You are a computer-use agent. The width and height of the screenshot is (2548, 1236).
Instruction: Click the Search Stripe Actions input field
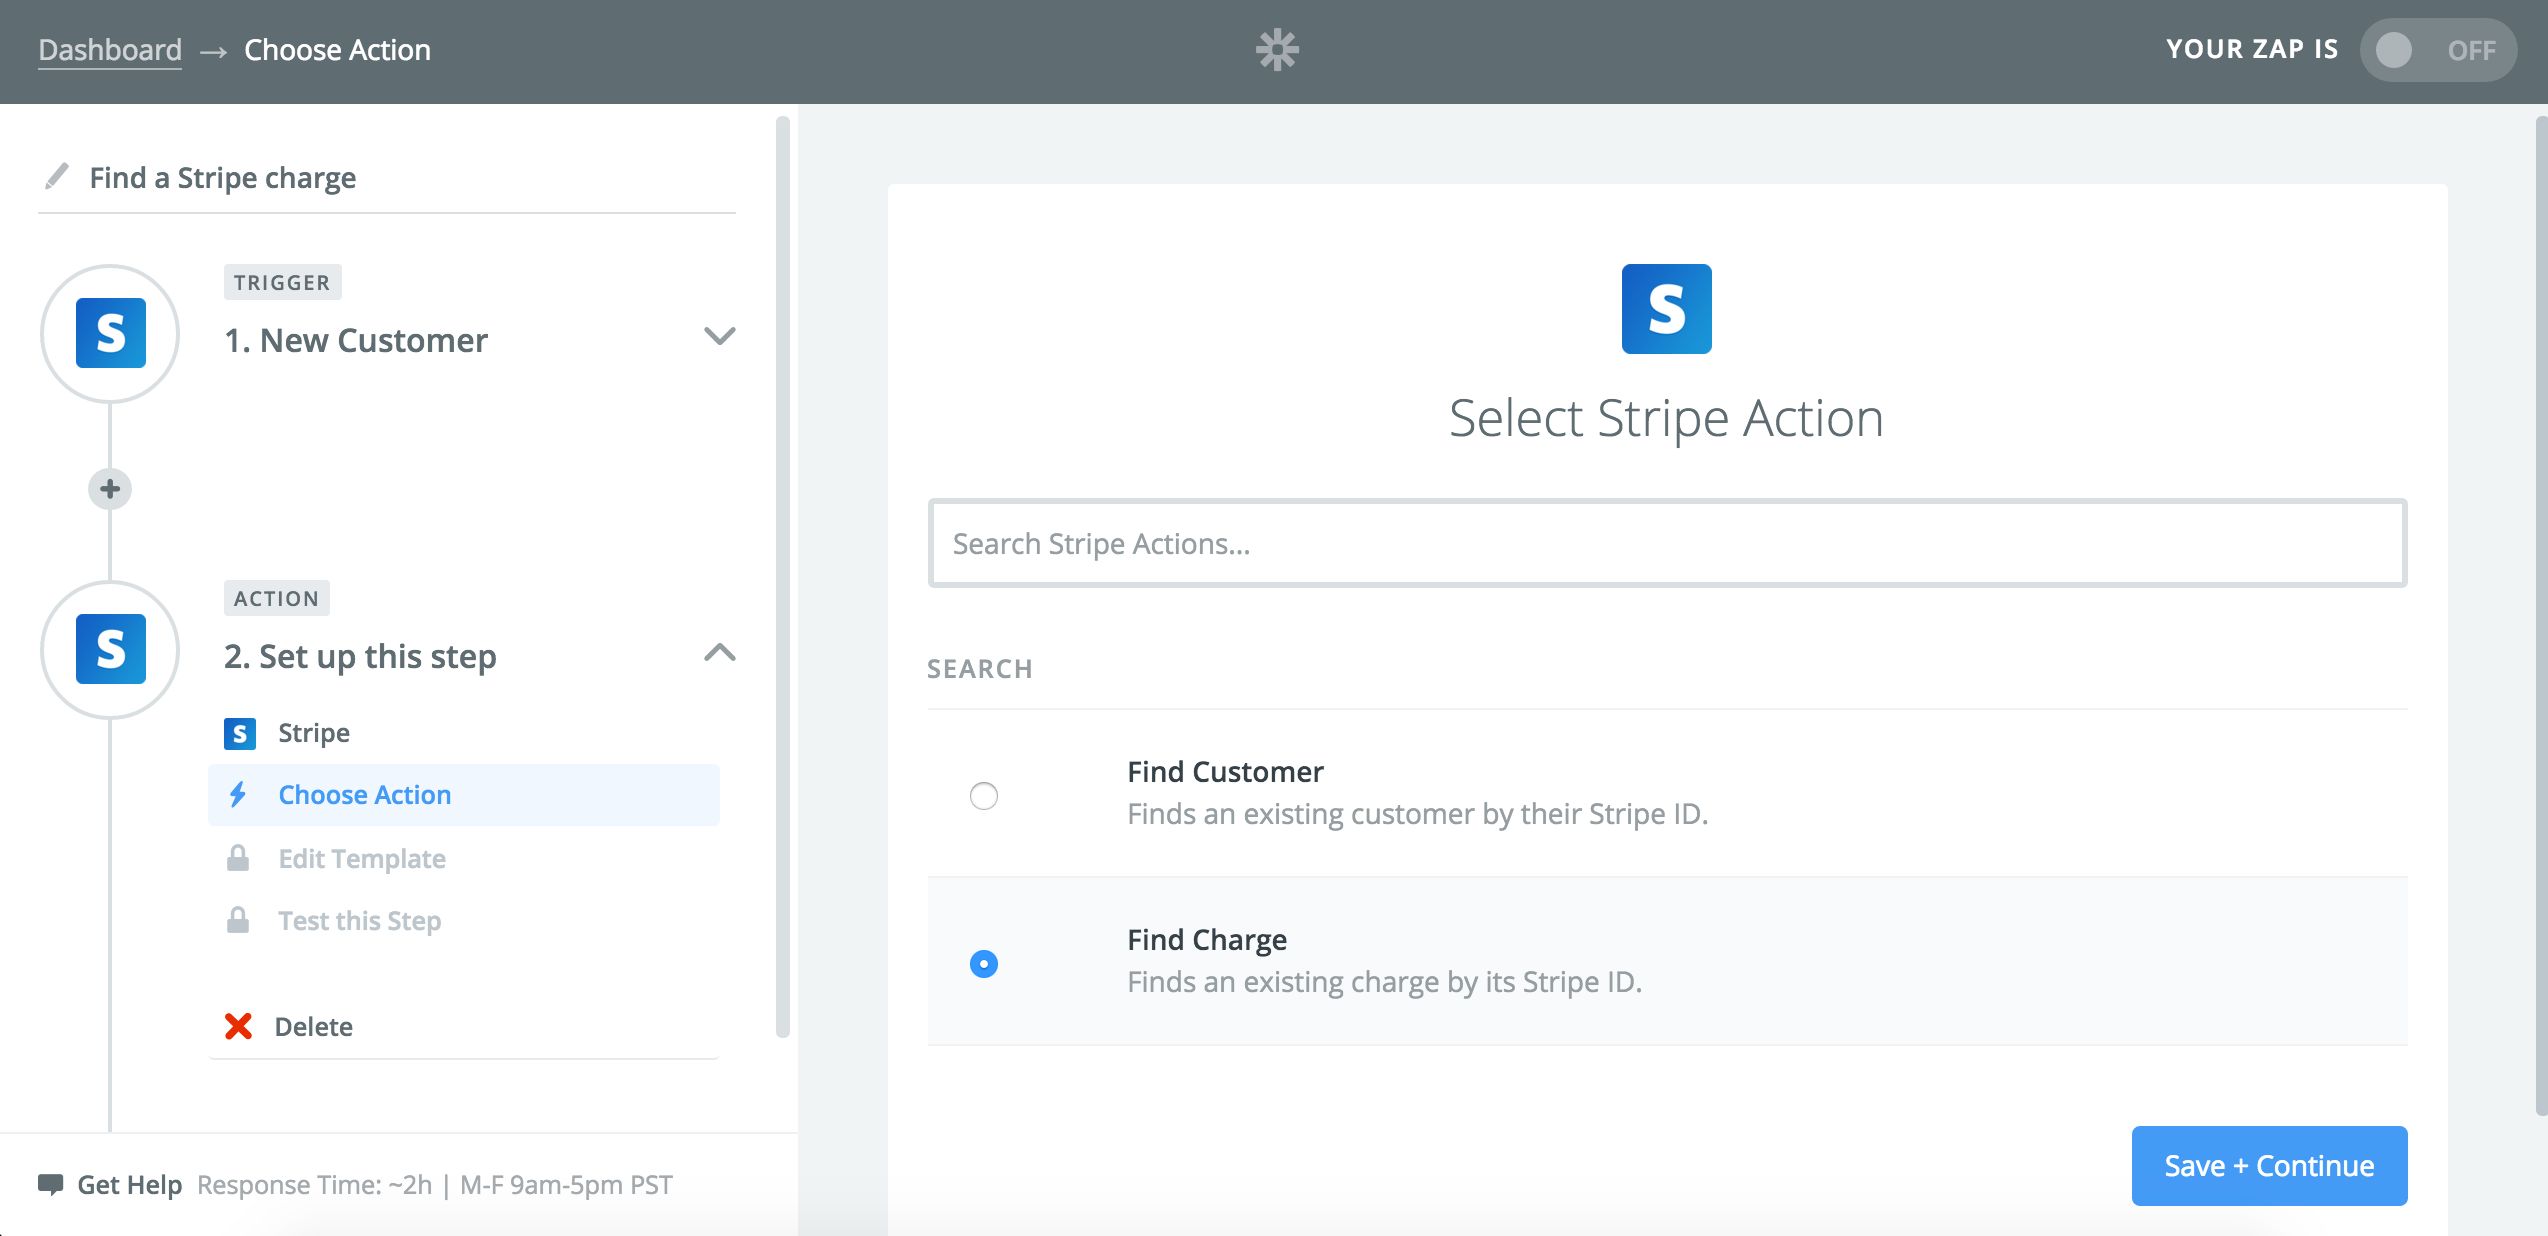1667,543
